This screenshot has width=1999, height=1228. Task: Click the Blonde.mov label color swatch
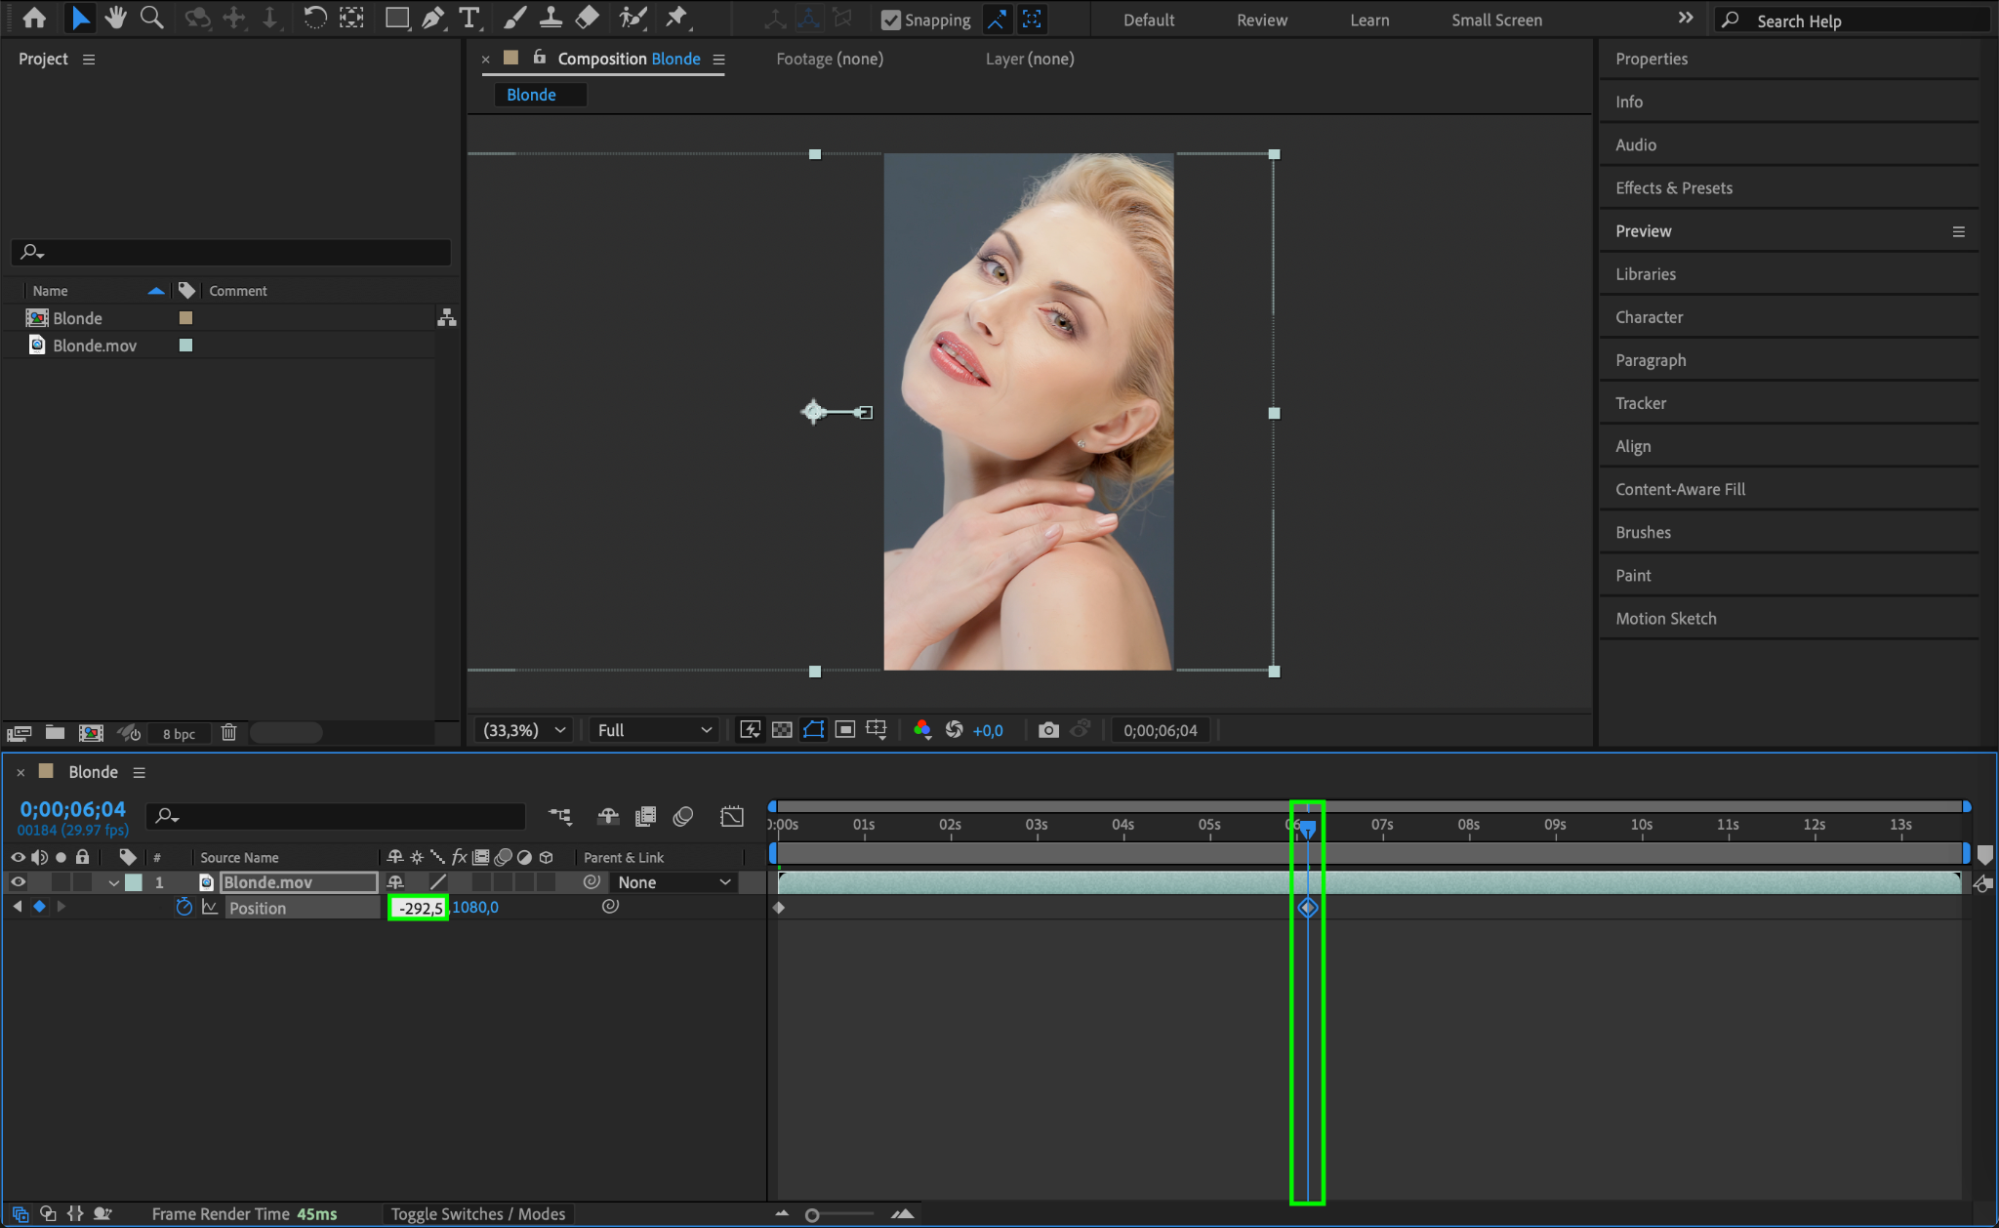pos(185,345)
